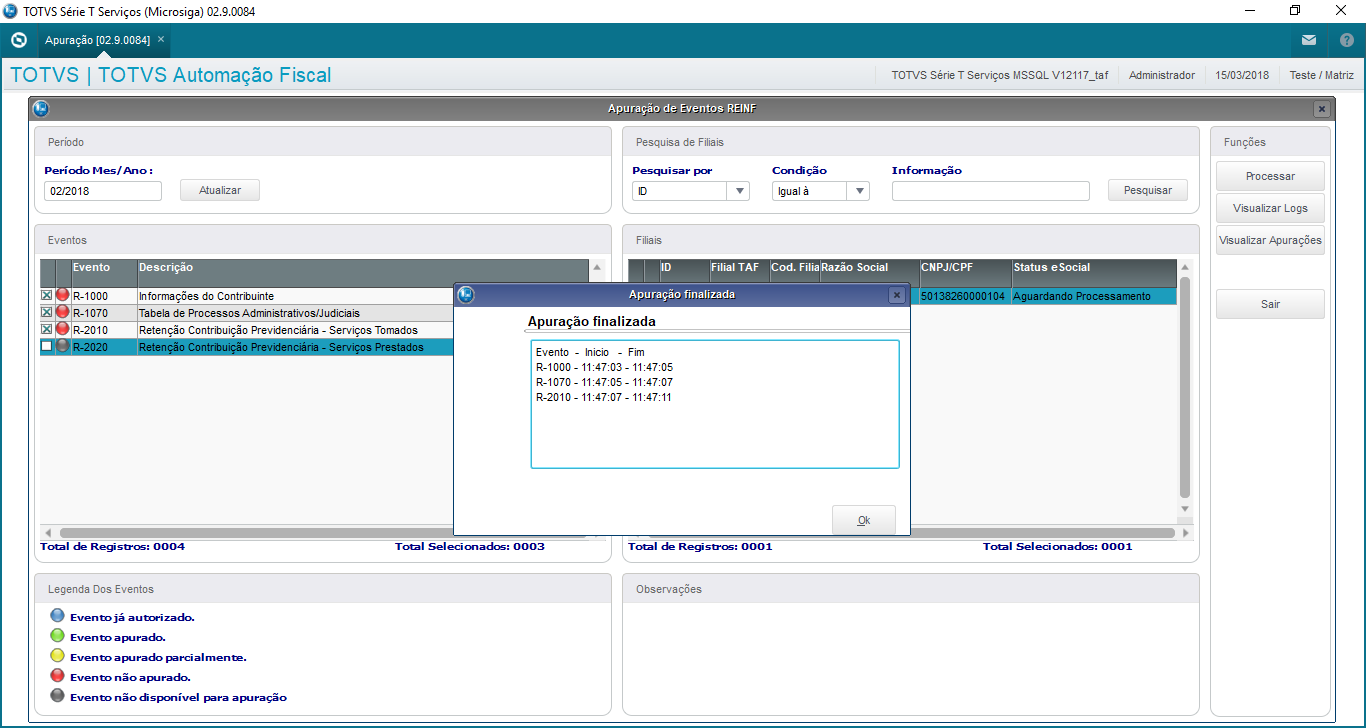Click gray legend icon Evento não disponível
Image resolution: width=1366 pixels, height=728 pixels.
coord(57,696)
